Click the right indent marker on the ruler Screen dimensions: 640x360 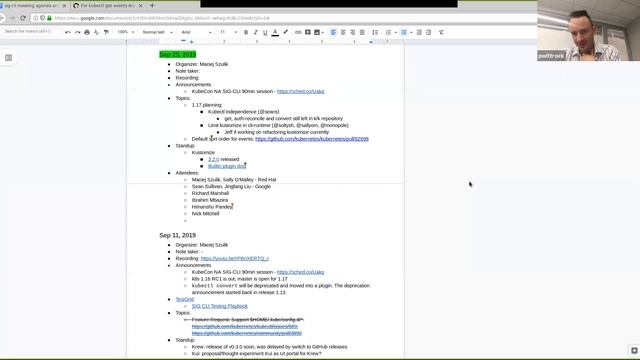pos(371,42)
